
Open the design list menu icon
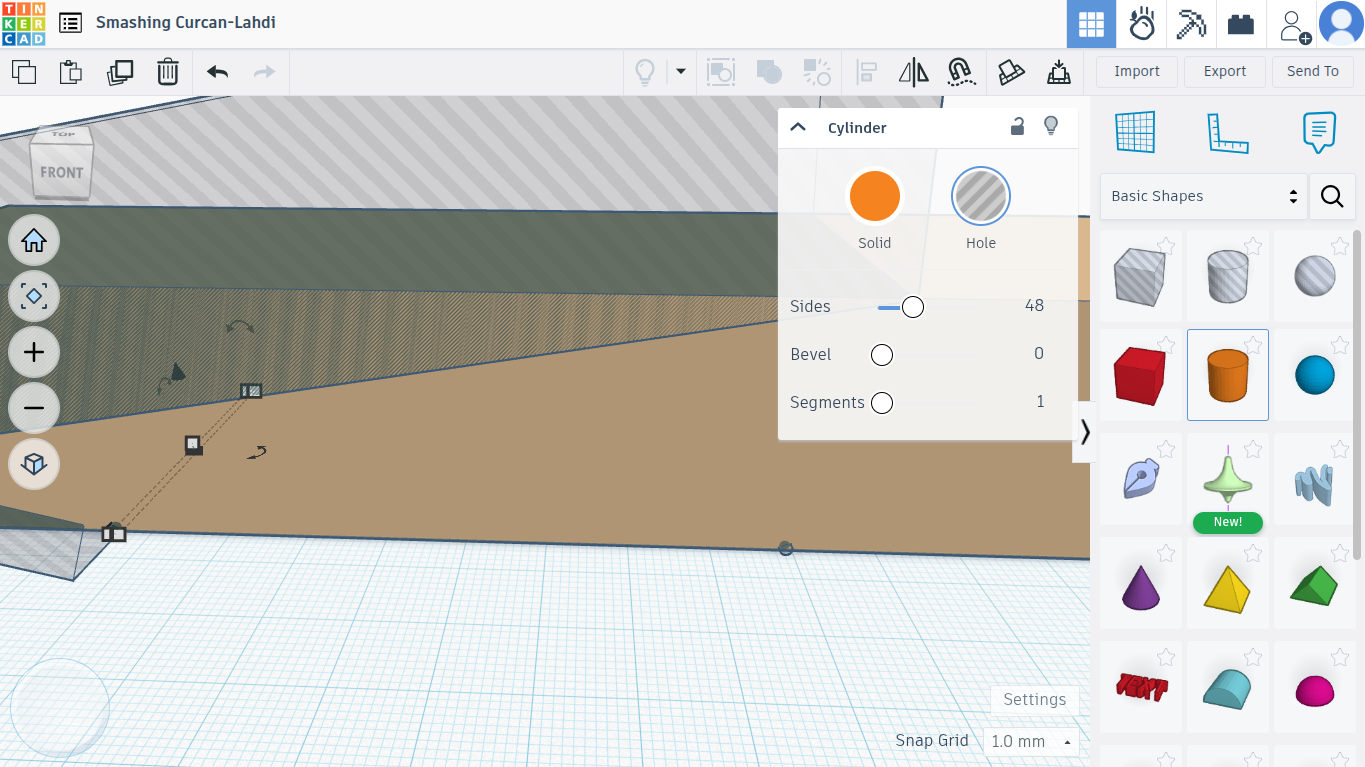[70, 22]
